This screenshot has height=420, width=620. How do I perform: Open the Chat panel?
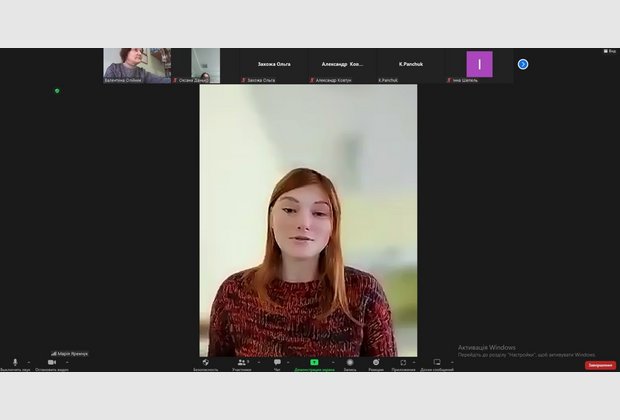coord(277,362)
